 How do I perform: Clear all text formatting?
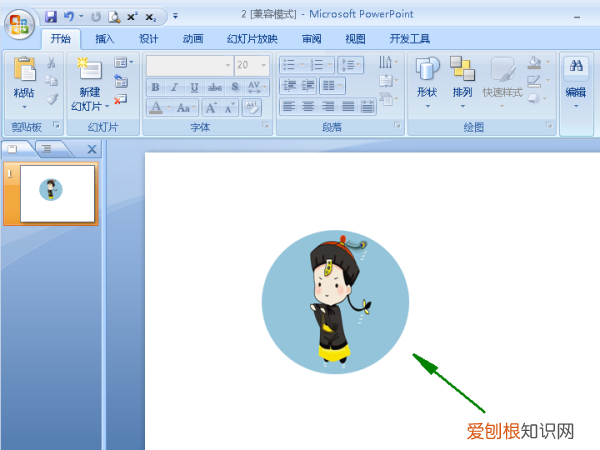[252, 108]
